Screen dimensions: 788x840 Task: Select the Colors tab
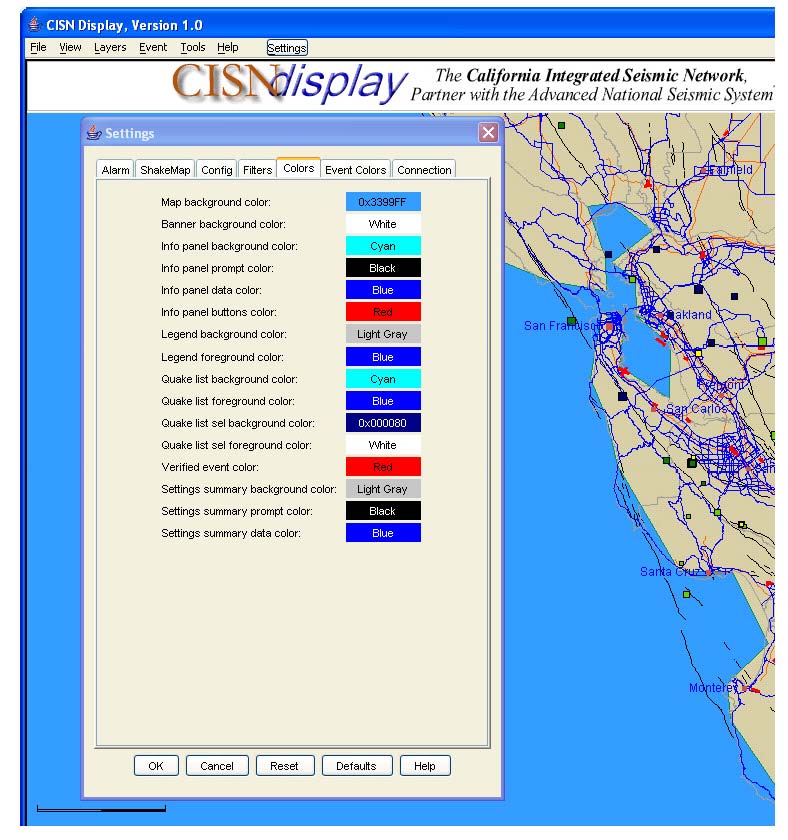(298, 168)
